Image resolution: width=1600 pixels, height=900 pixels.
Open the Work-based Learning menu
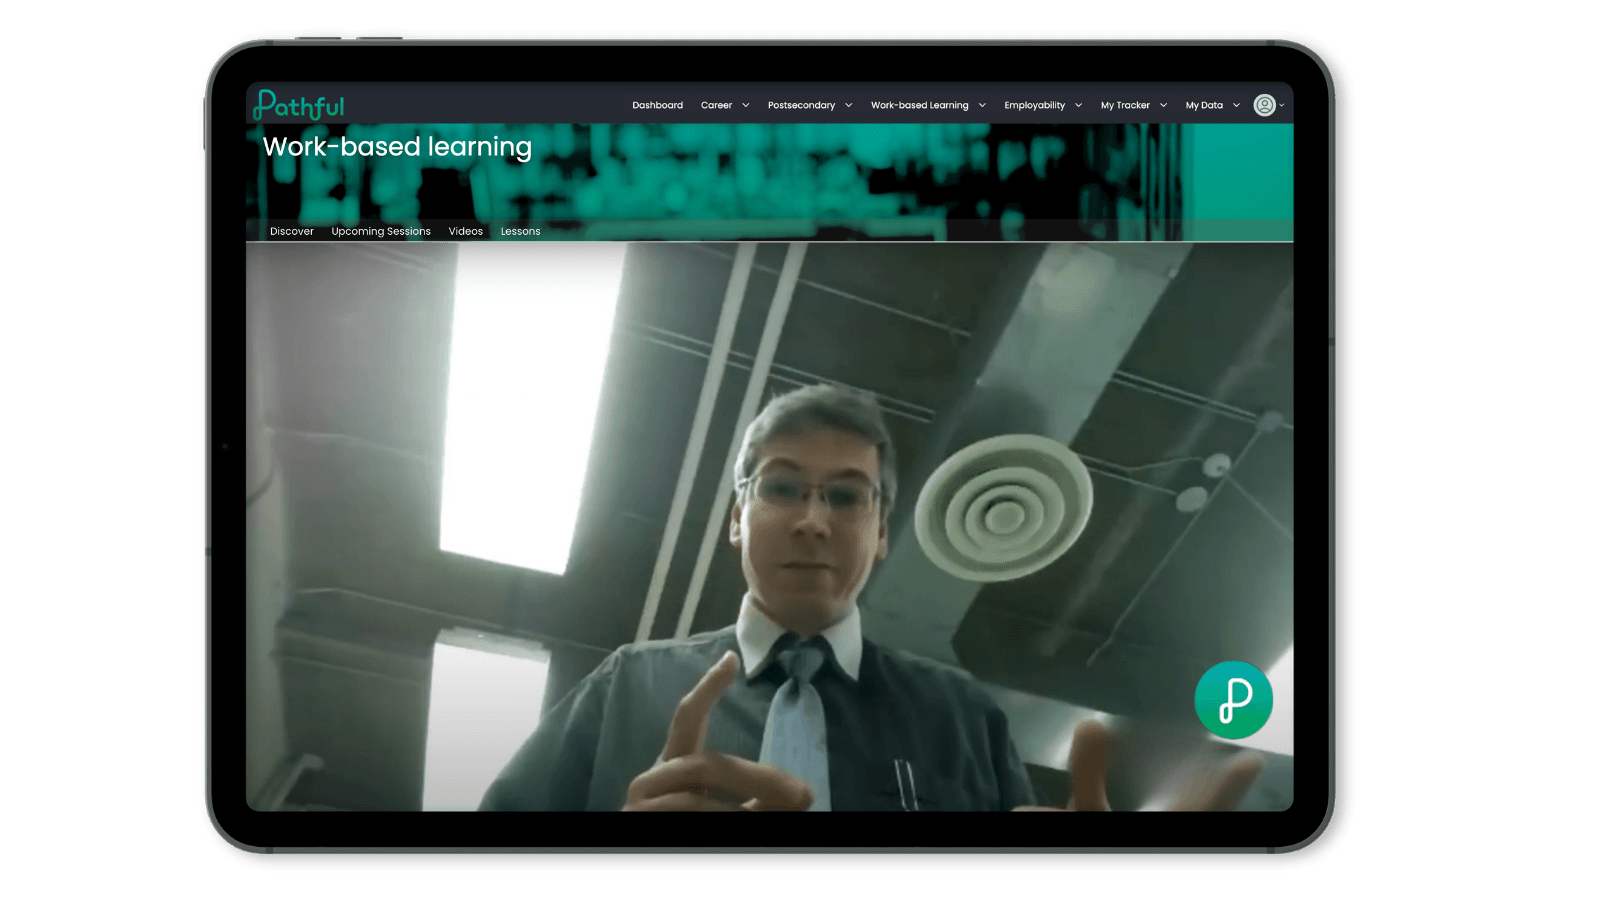(x=919, y=105)
